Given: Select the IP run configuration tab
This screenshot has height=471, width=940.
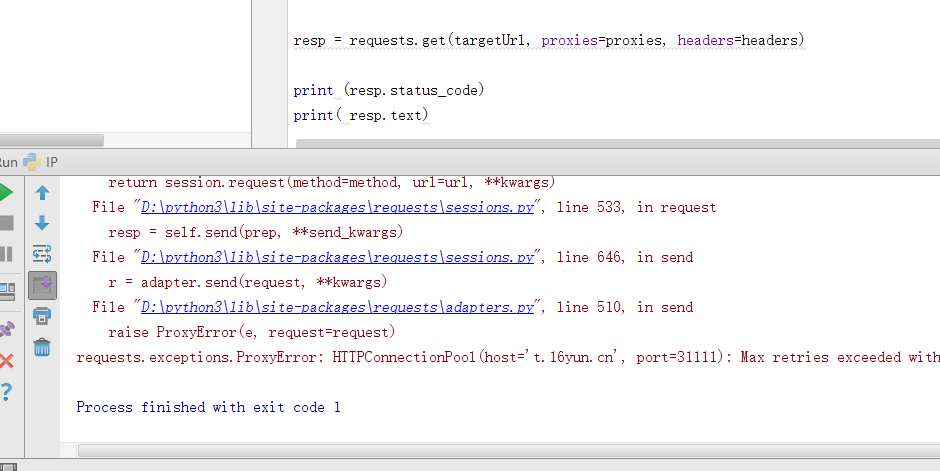Looking at the screenshot, I should (52, 162).
